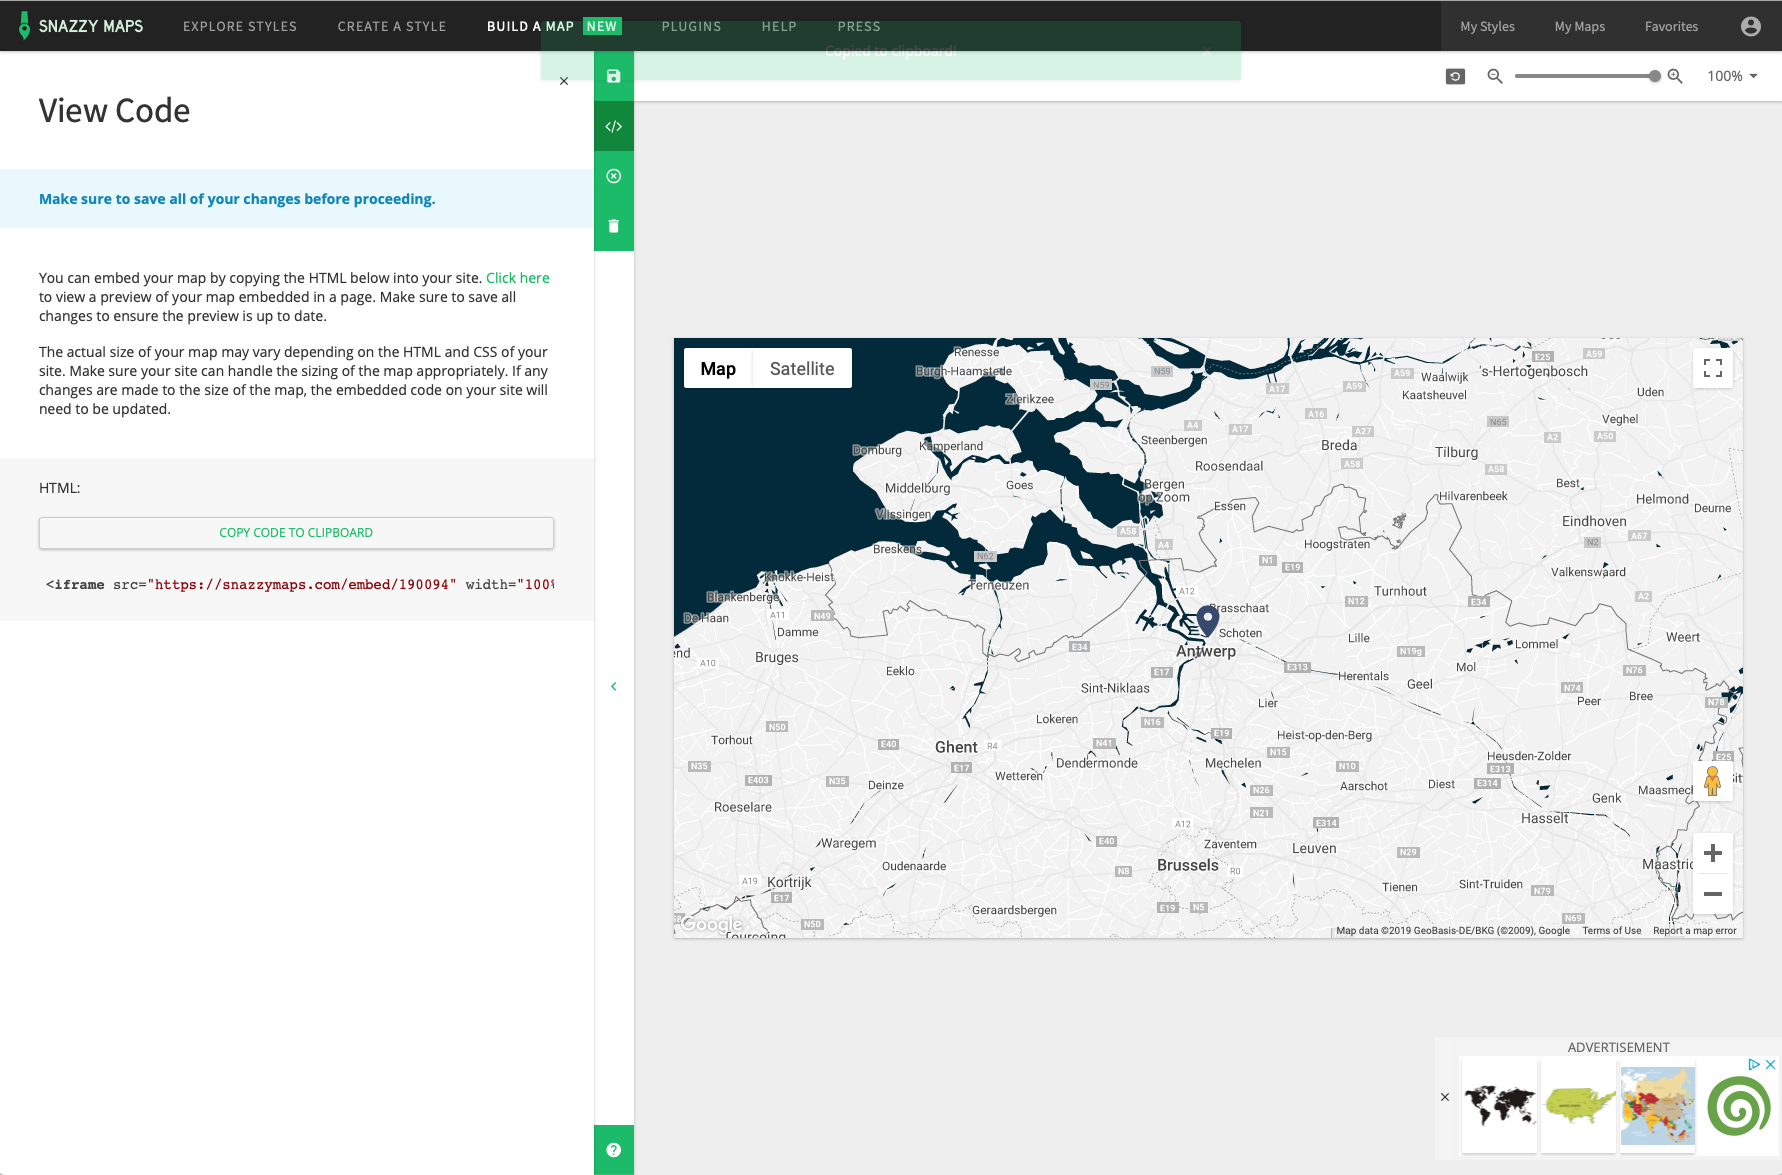The width and height of the screenshot is (1782, 1175).
Task: Dismiss the ad panel with left X
Action: pyautogui.click(x=1445, y=1097)
